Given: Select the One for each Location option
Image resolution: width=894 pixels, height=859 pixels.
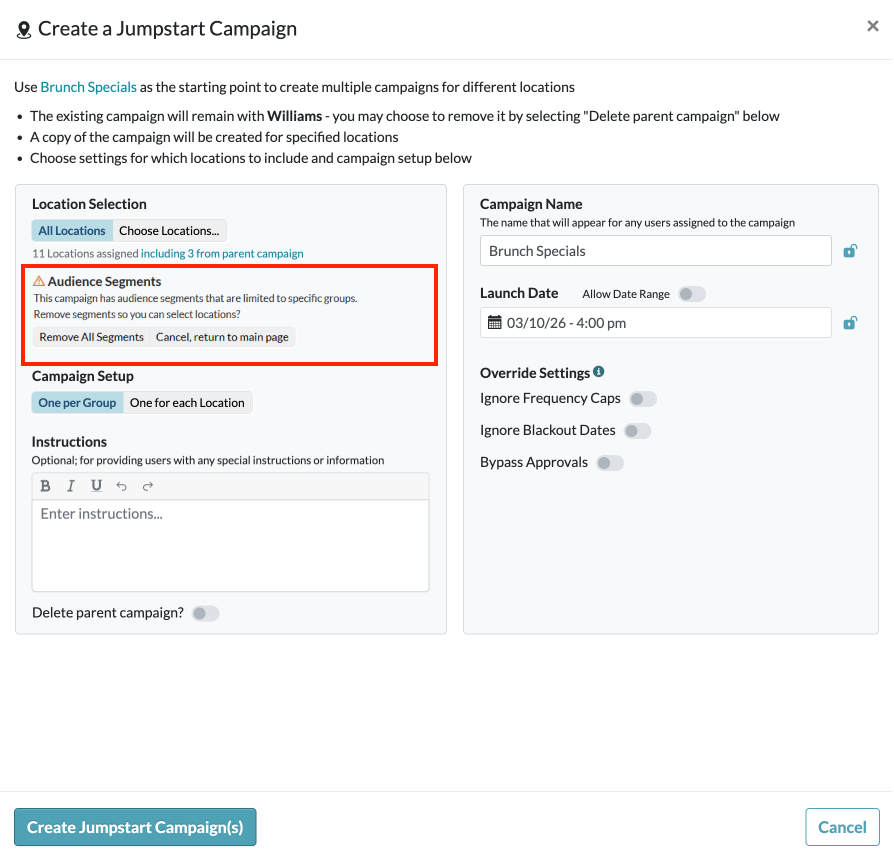Looking at the screenshot, I should [x=187, y=403].
